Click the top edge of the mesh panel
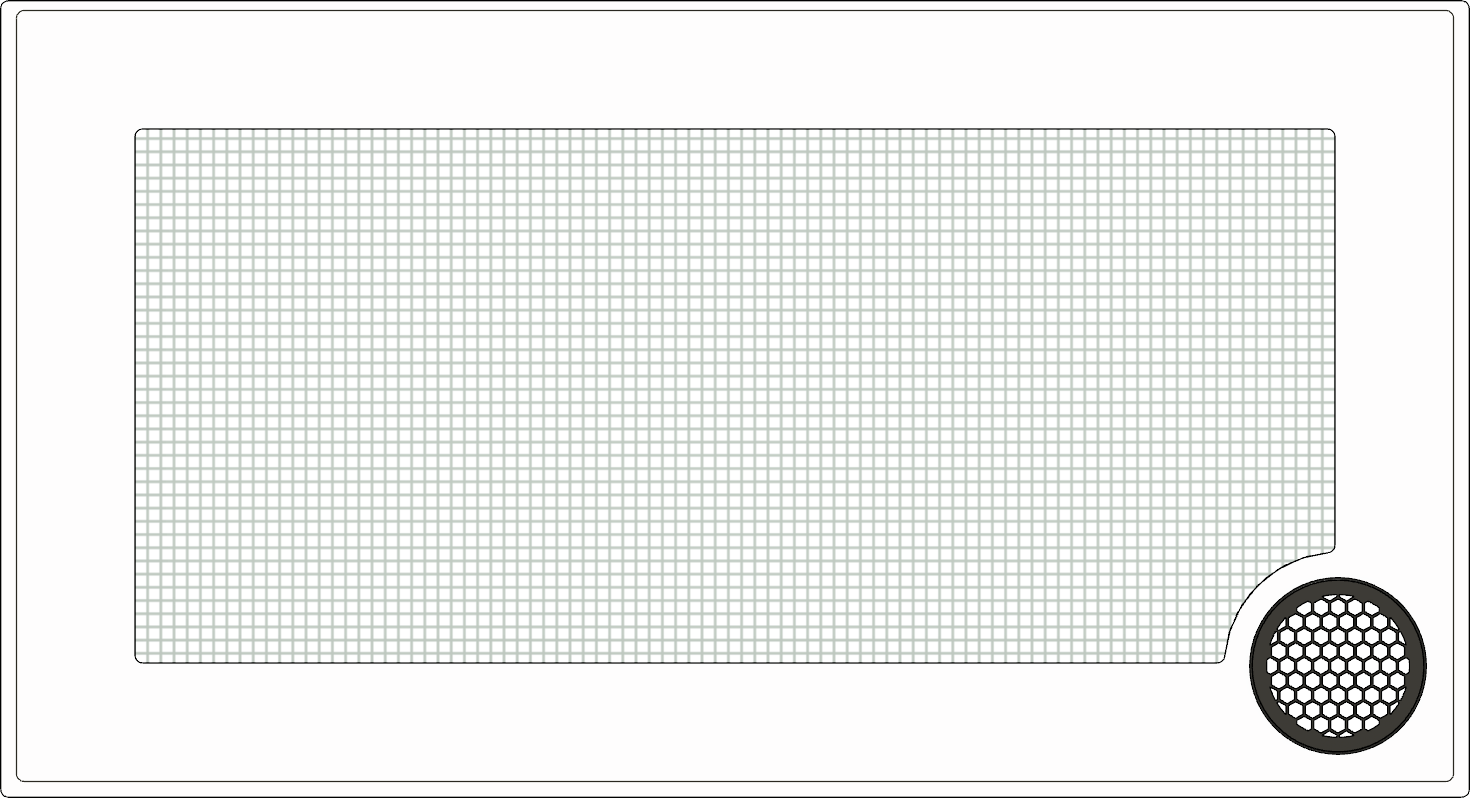Image resolution: width=1470 pixels, height=798 pixels. (x=735, y=129)
